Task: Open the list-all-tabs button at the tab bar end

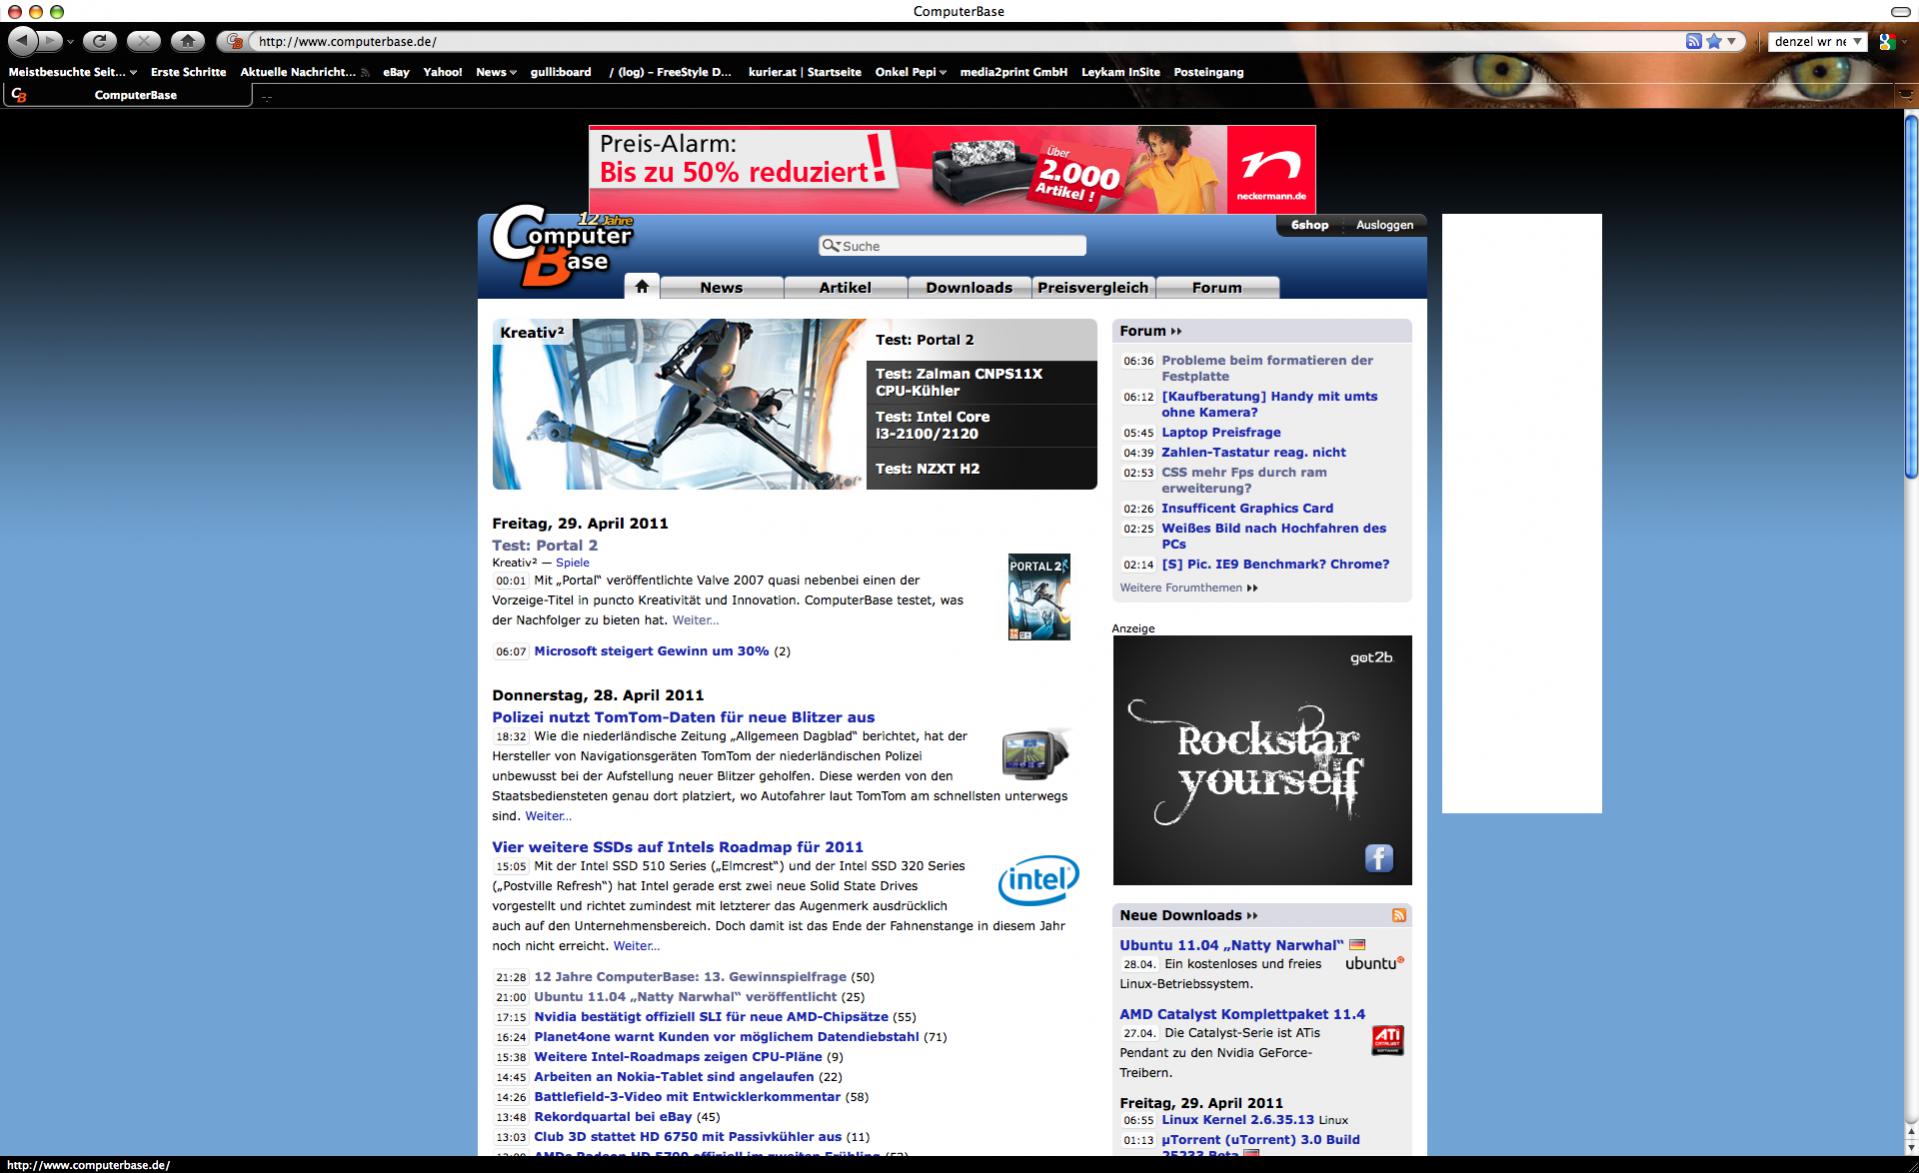Action: pos(1906,94)
